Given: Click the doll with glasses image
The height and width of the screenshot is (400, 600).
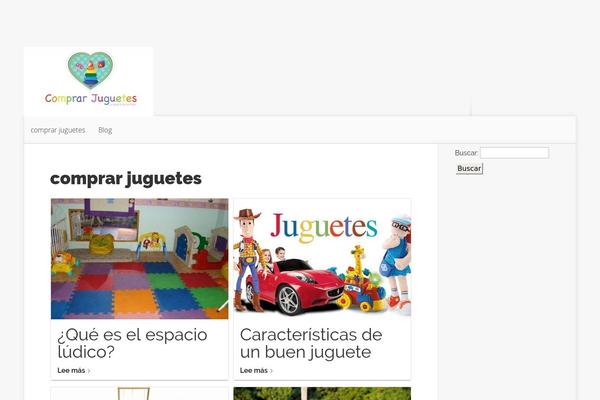Looking at the screenshot, I should [397, 257].
